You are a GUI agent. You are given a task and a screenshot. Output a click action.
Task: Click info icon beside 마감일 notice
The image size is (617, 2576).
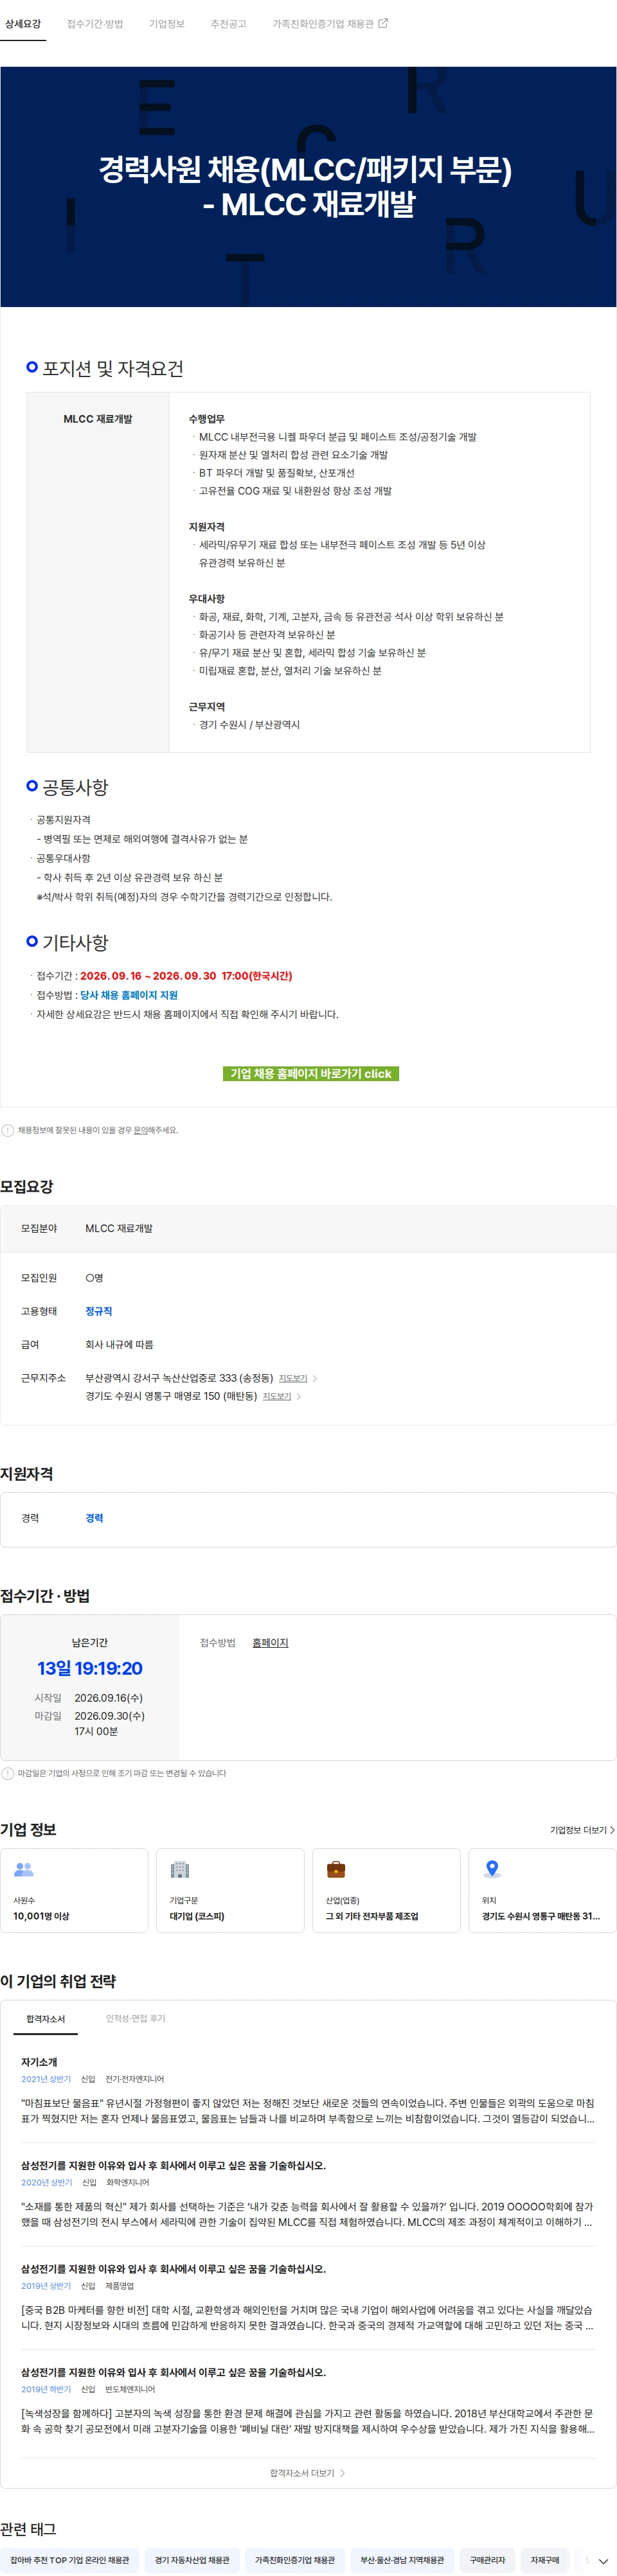coord(8,1773)
